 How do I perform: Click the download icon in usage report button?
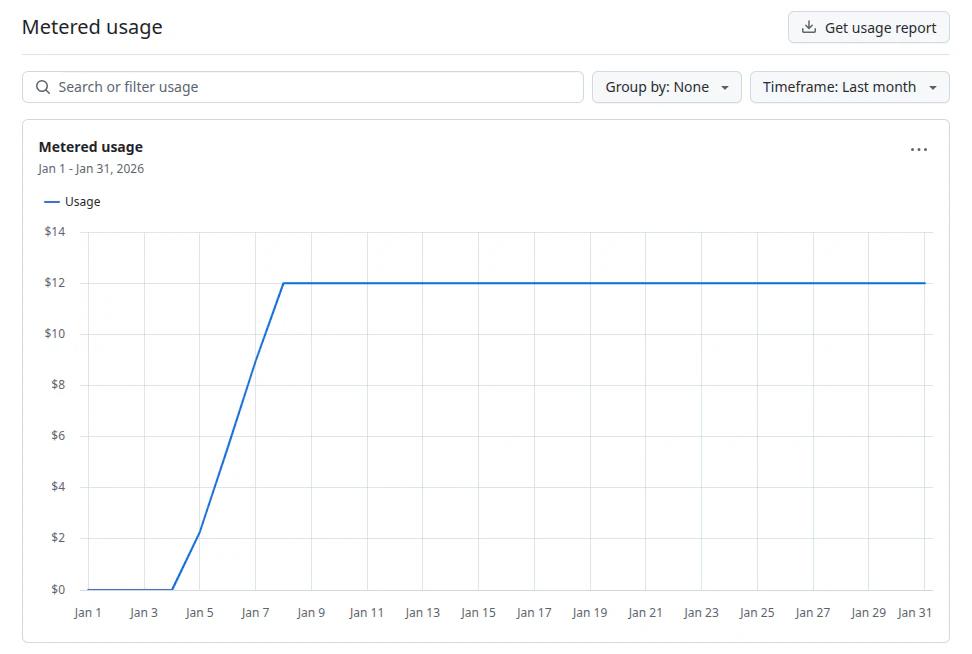(808, 27)
